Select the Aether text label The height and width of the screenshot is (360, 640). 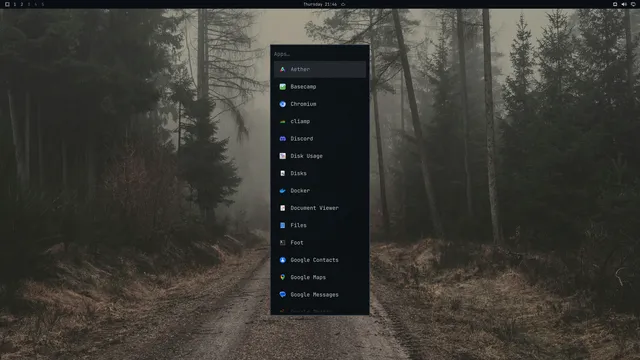(300, 69)
